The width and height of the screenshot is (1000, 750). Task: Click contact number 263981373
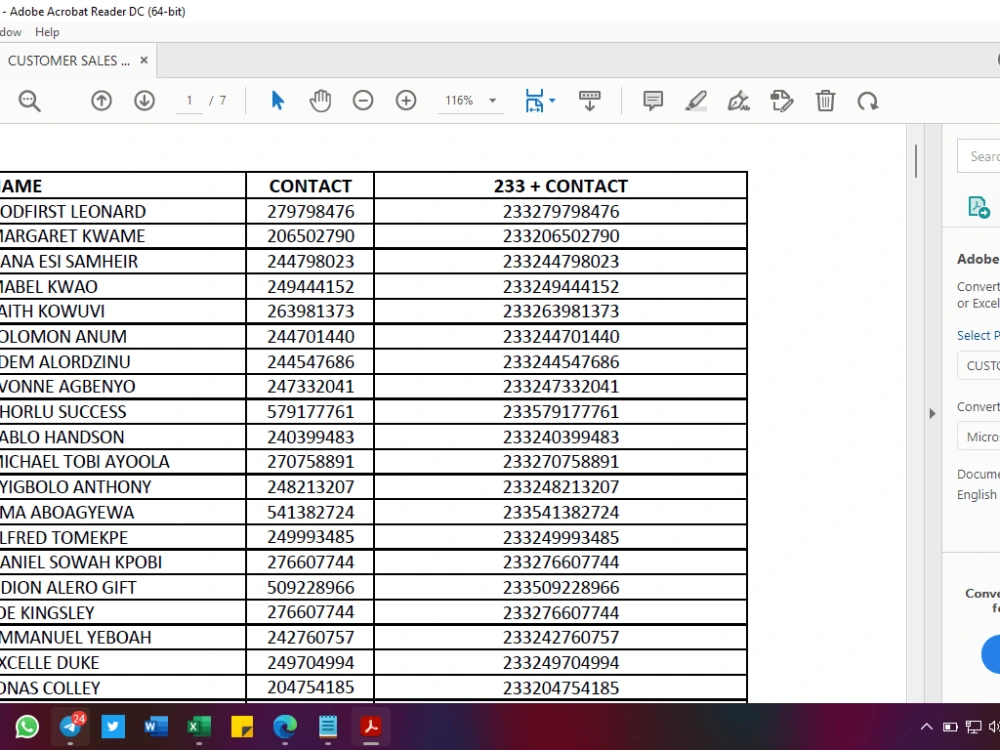click(311, 311)
